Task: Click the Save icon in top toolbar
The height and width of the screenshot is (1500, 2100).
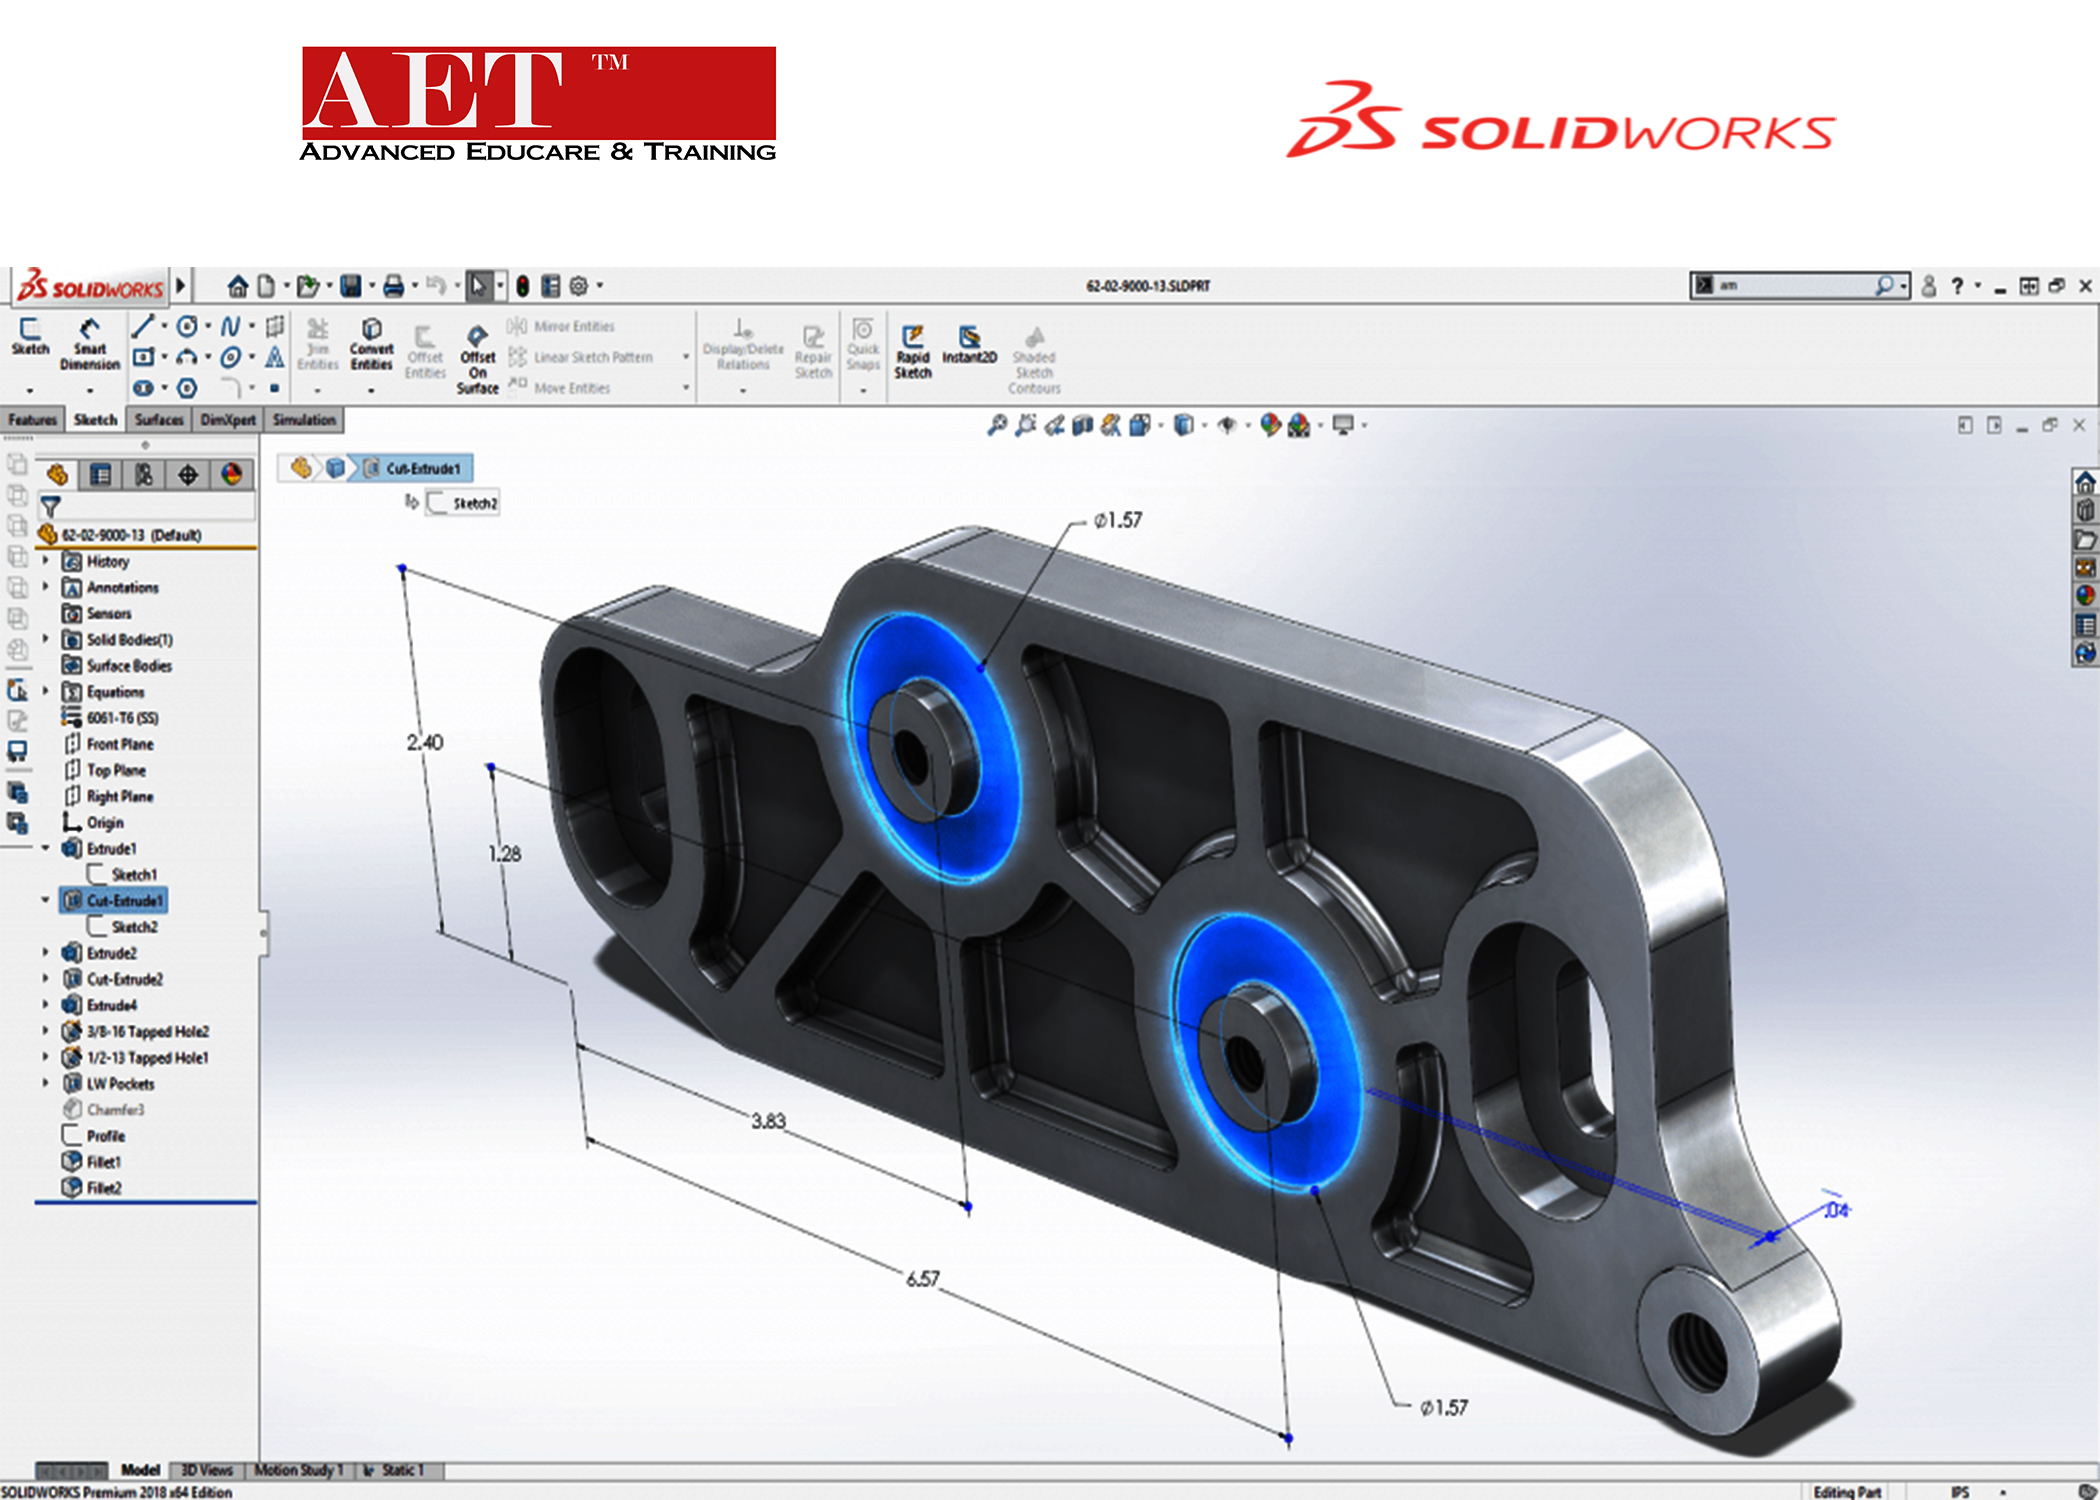Action: (x=350, y=286)
